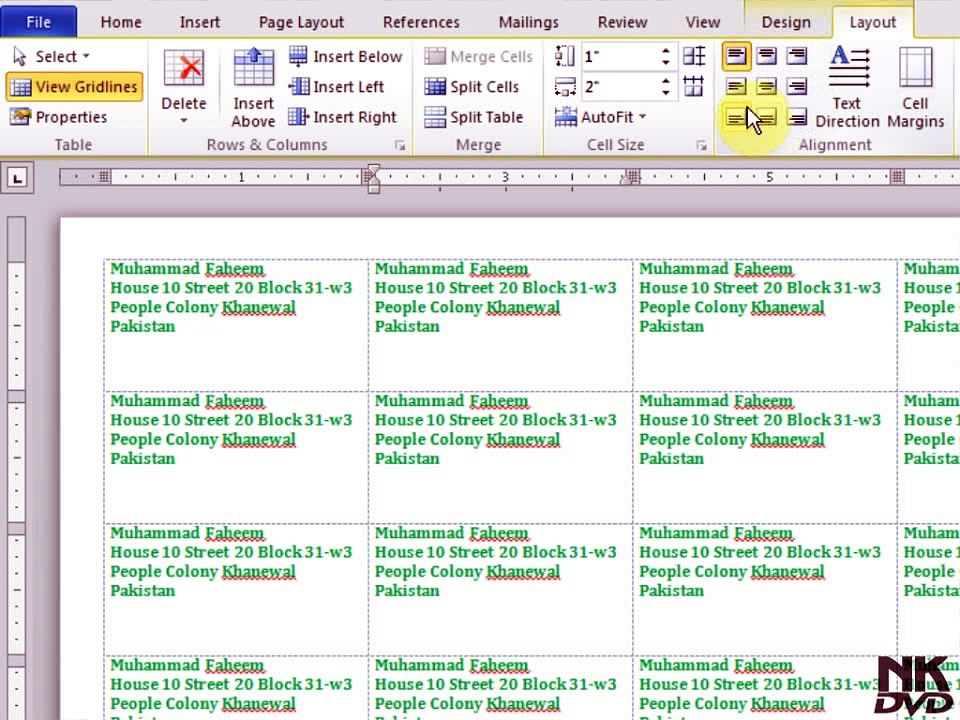Click "Muhammad Faheem" in row four, second column
The image size is (960, 720).
[x=451, y=665]
